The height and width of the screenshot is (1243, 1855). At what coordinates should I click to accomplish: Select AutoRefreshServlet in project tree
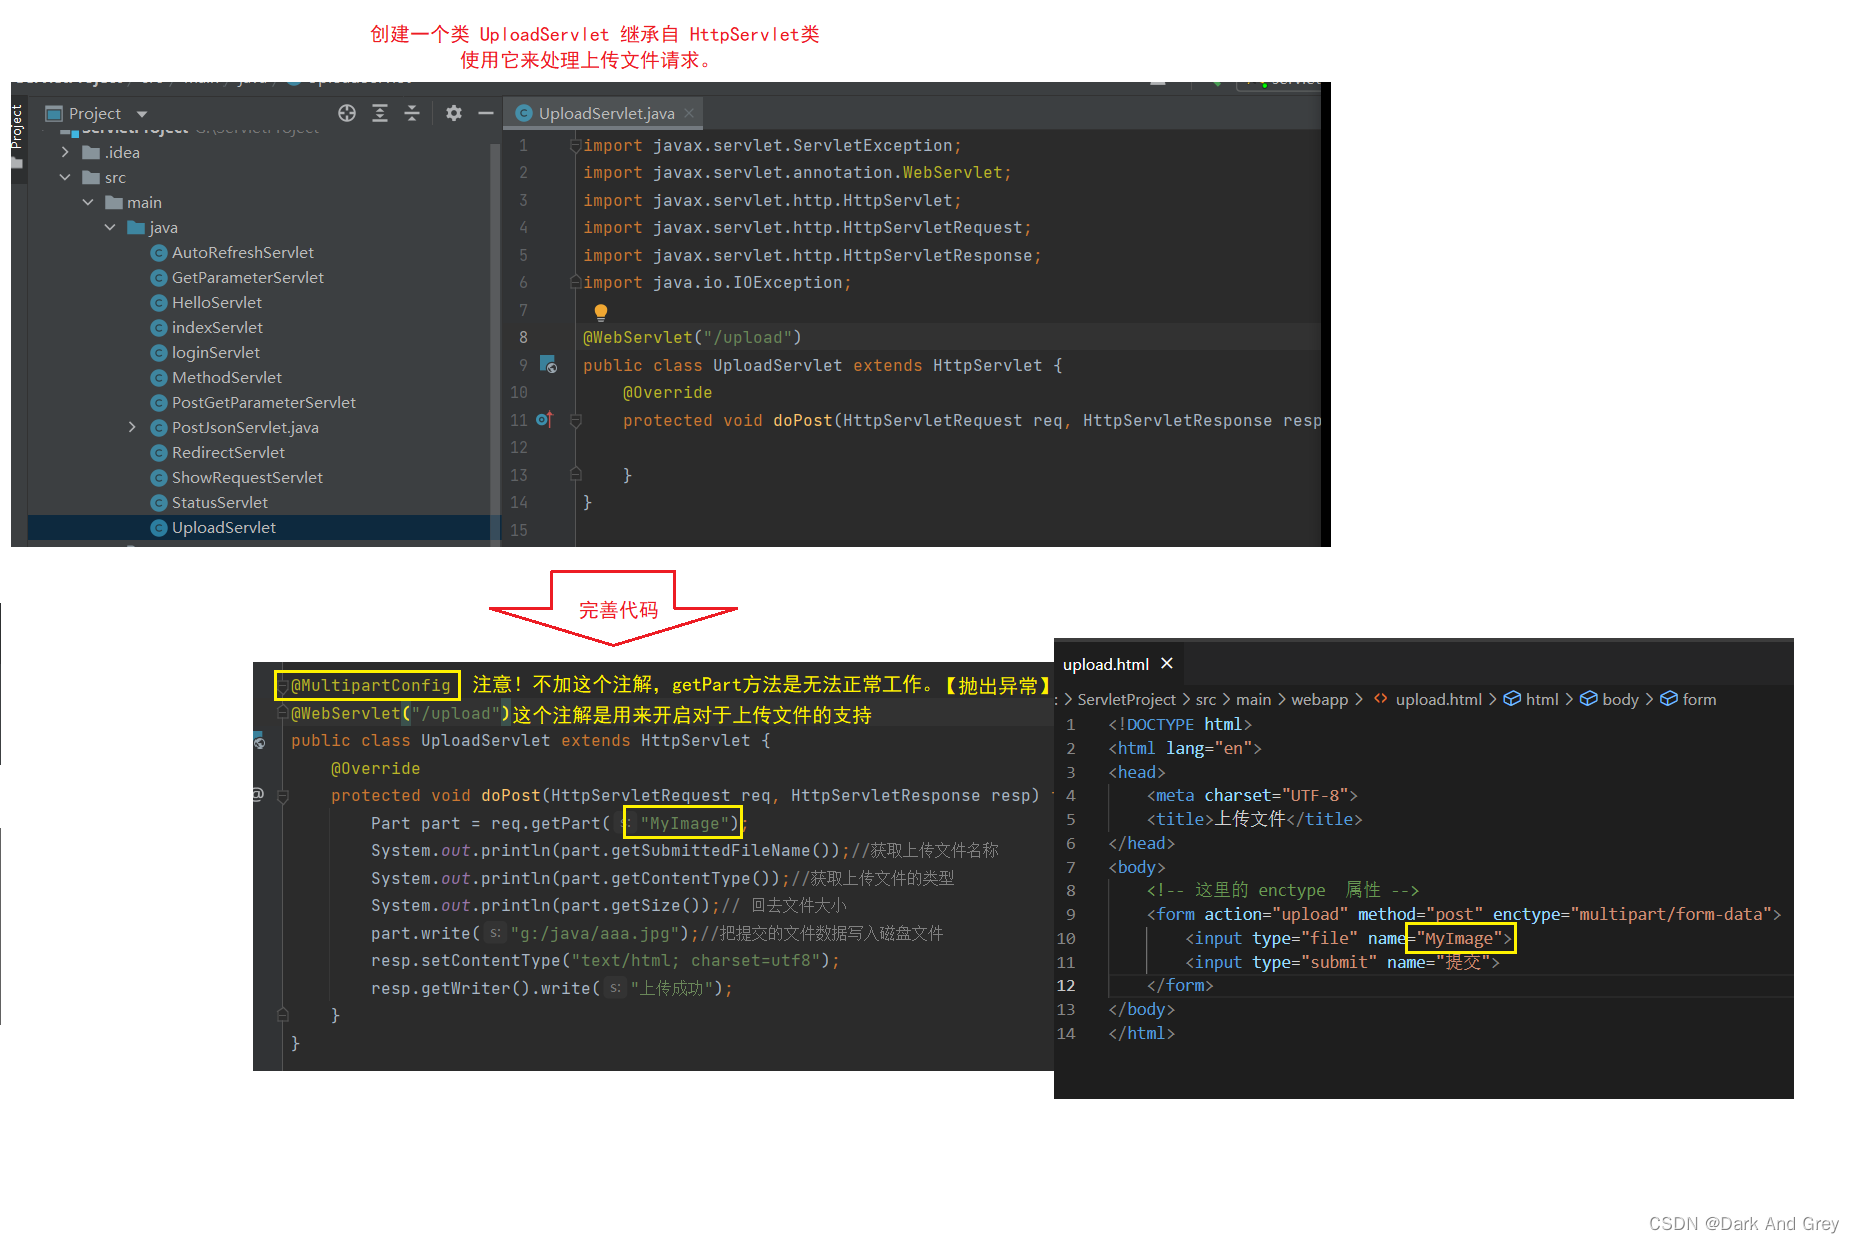pos(243,252)
